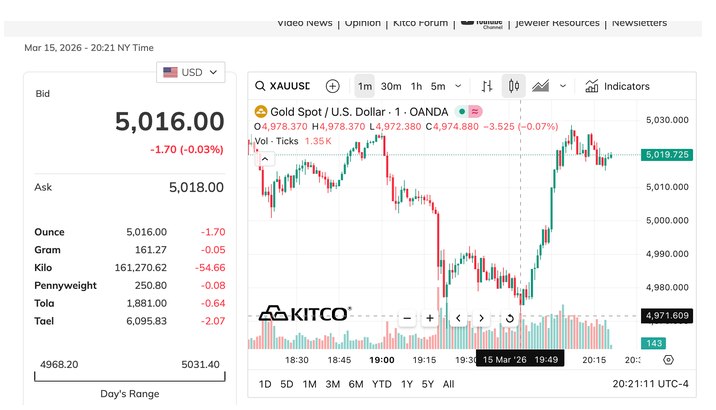Open the Indicators panel
Image resolution: width=716 pixels, height=410 pixels.
click(x=617, y=87)
